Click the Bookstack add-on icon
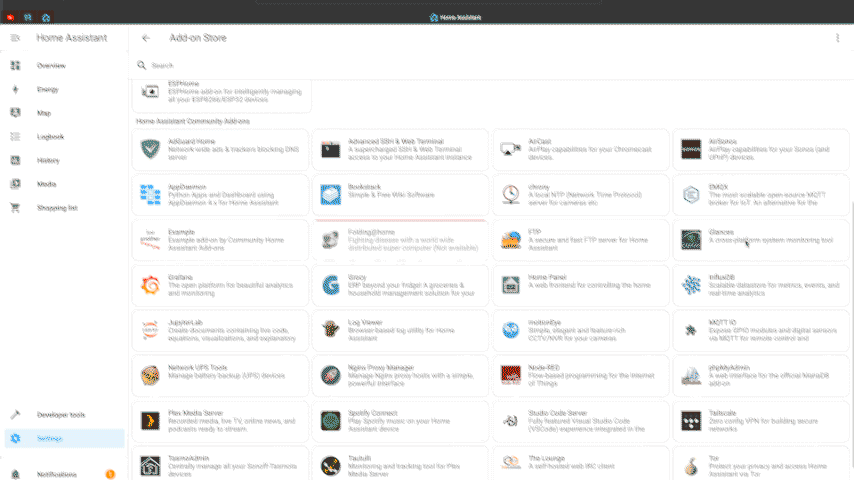The height and width of the screenshot is (480, 854). point(331,195)
